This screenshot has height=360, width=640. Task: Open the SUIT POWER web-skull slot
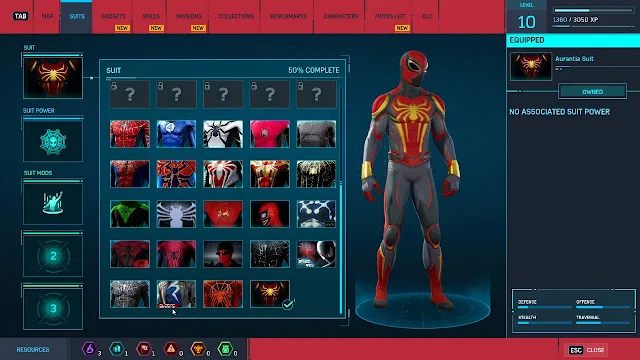pos(53,141)
